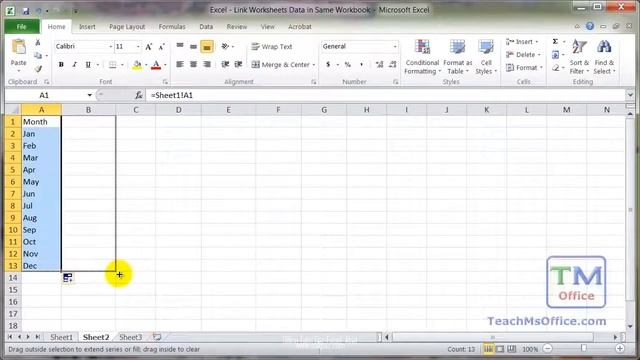The image size is (640, 360).
Task: Click Insert Function fx icon
Action: pyautogui.click(x=138, y=96)
